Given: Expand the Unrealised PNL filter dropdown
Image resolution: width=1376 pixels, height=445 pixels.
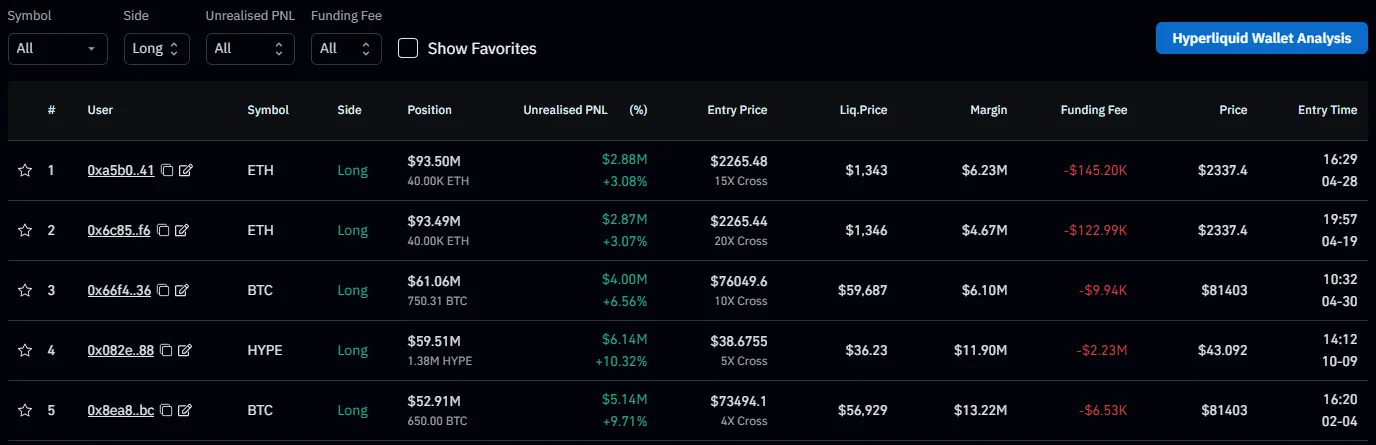Looking at the screenshot, I should pos(250,48).
